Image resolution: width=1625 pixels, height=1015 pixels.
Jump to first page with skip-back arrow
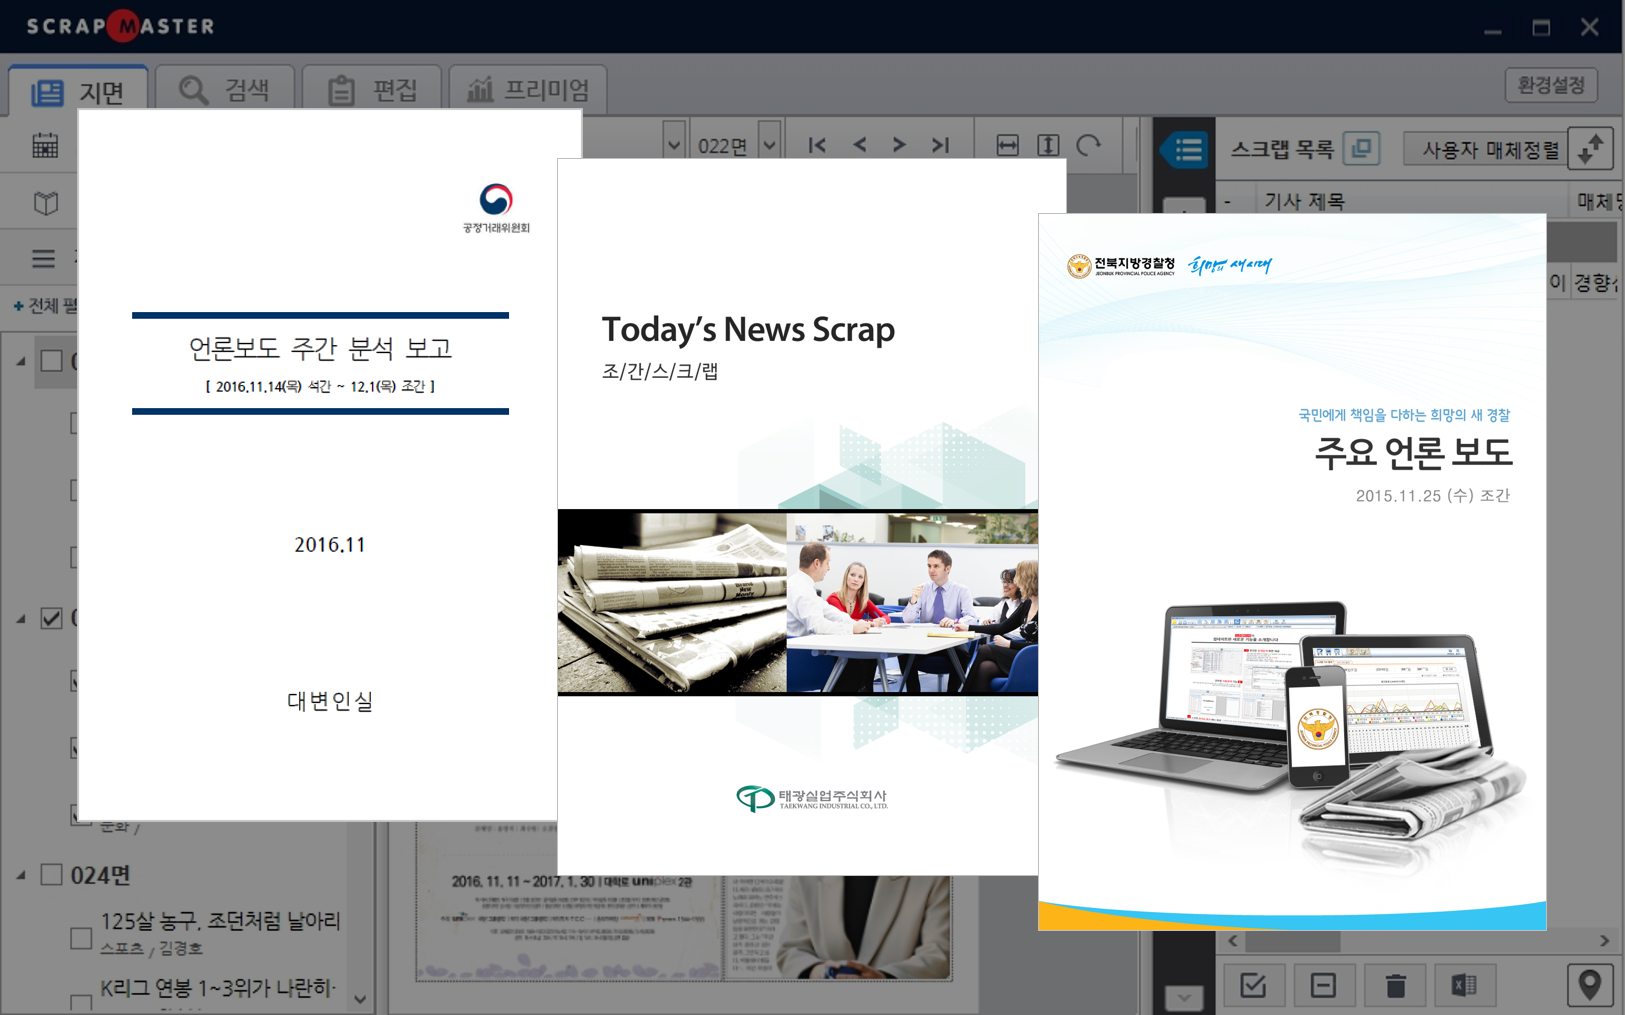(817, 145)
